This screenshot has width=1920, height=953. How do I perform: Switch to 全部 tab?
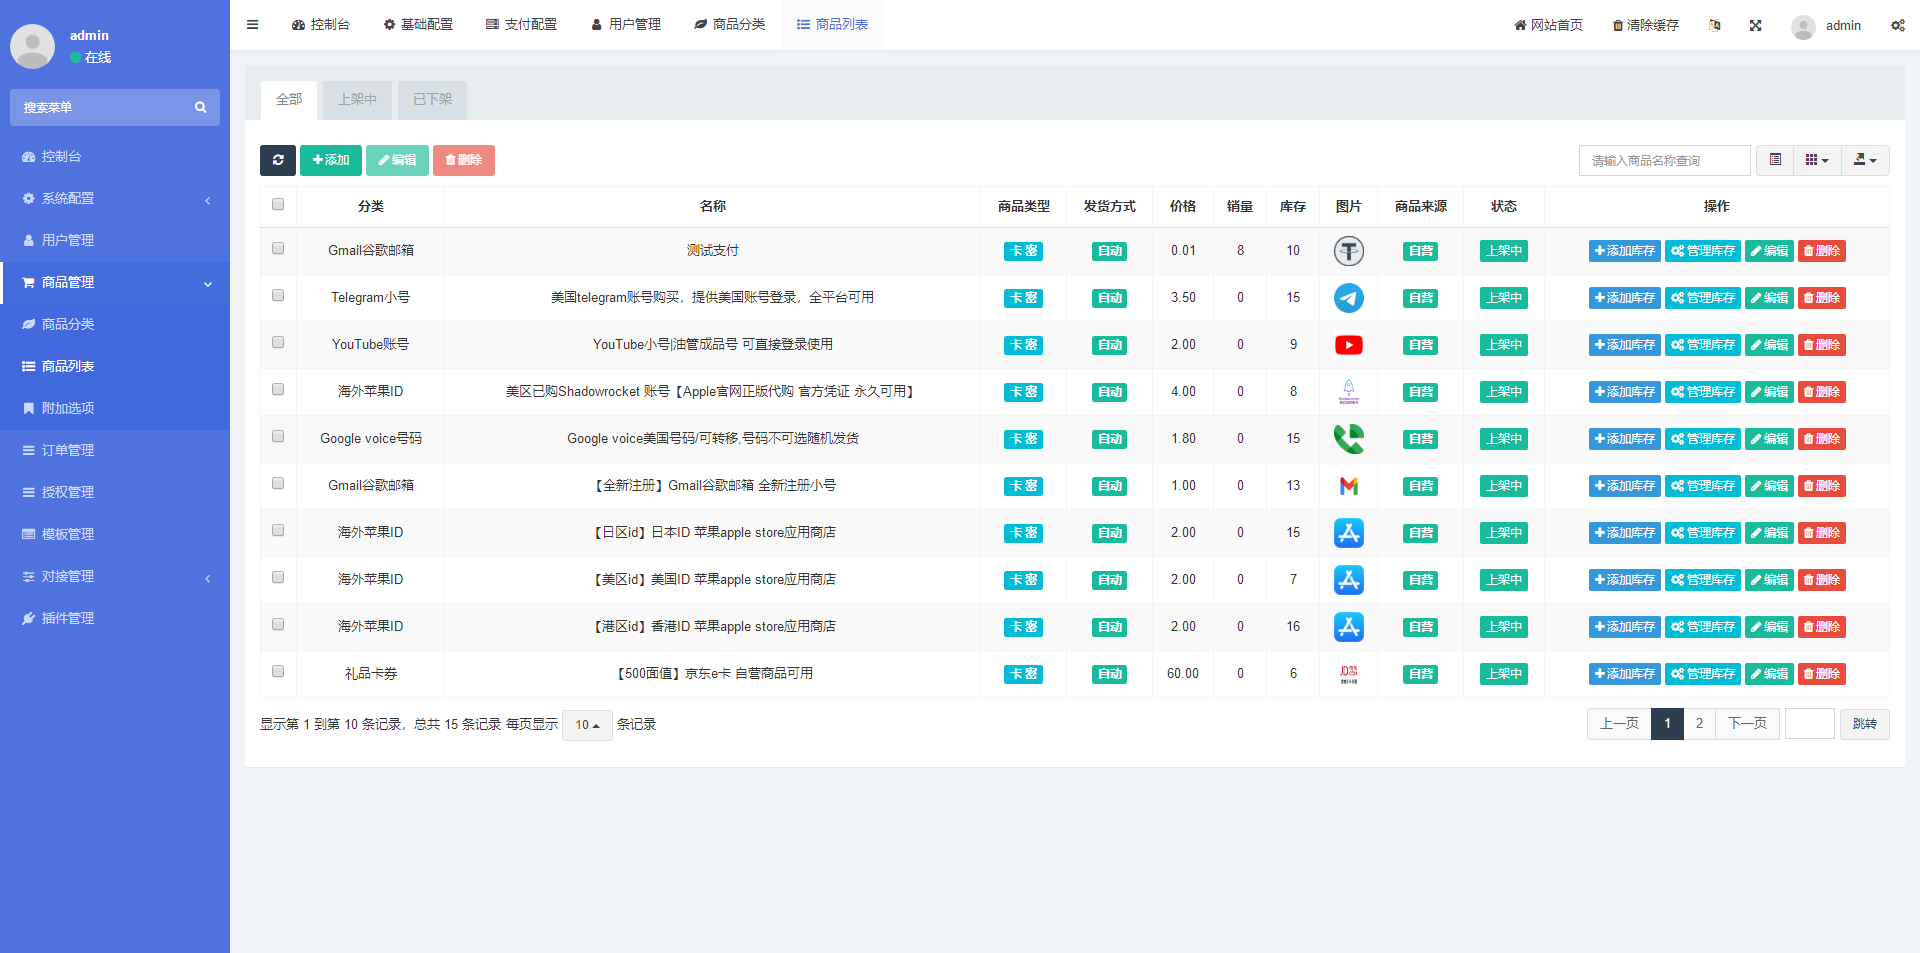(289, 100)
